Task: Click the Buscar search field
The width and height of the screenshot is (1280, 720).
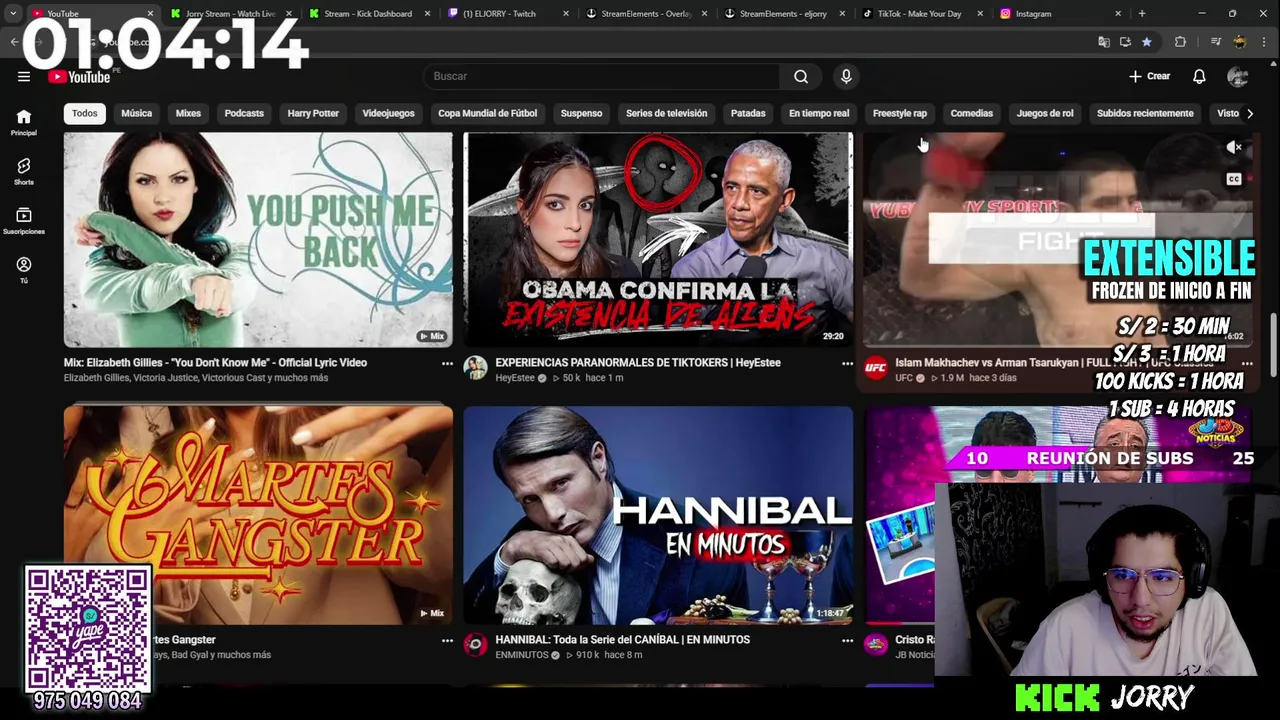Action: click(602, 76)
